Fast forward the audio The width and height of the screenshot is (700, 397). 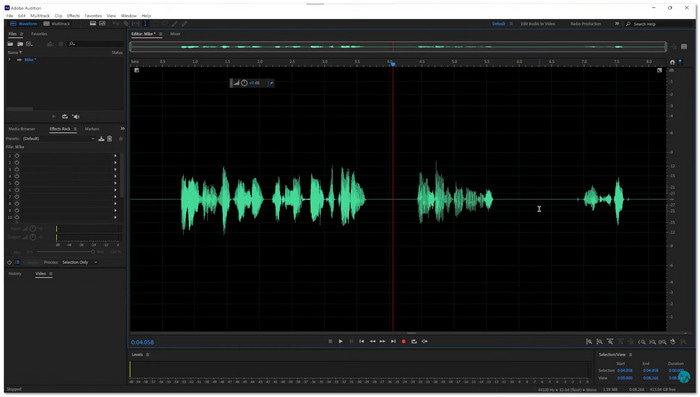click(x=383, y=341)
